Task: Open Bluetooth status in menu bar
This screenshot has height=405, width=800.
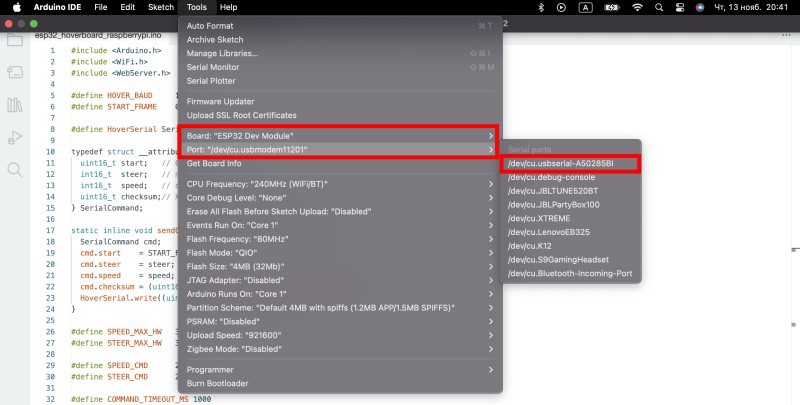Action: (541, 7)
